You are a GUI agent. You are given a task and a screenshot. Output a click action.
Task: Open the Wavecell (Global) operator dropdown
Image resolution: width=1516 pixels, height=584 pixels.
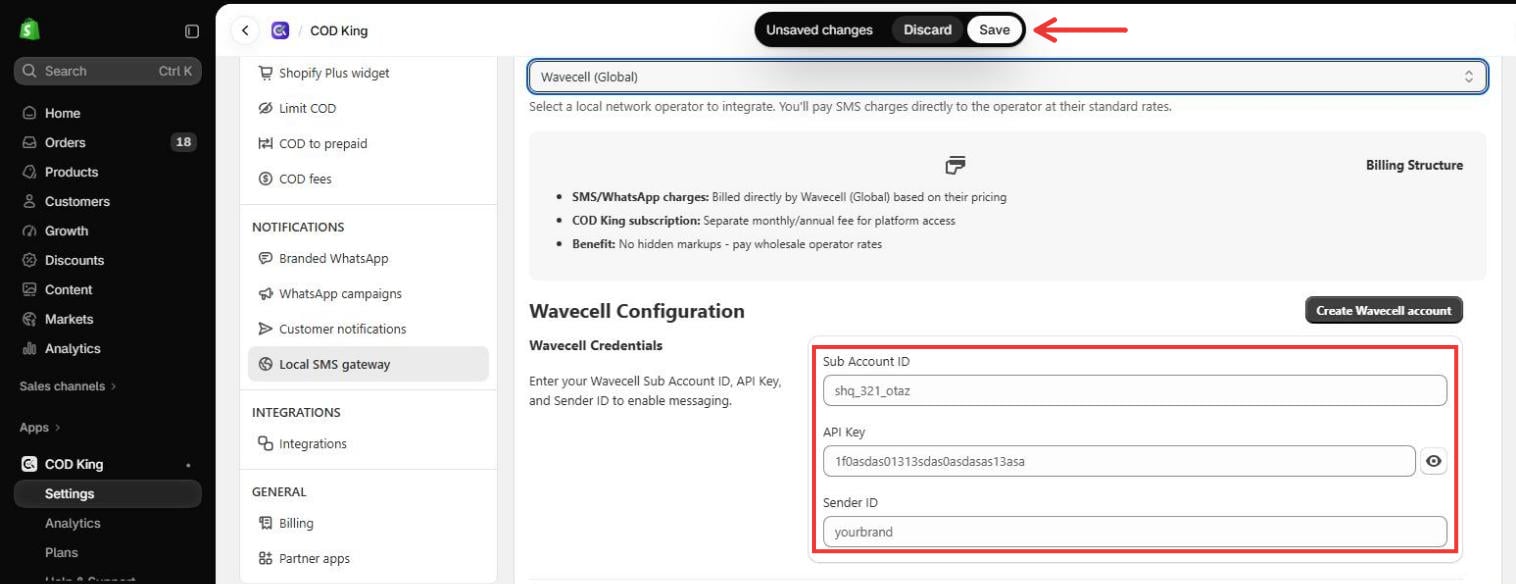coord(1007,77)
